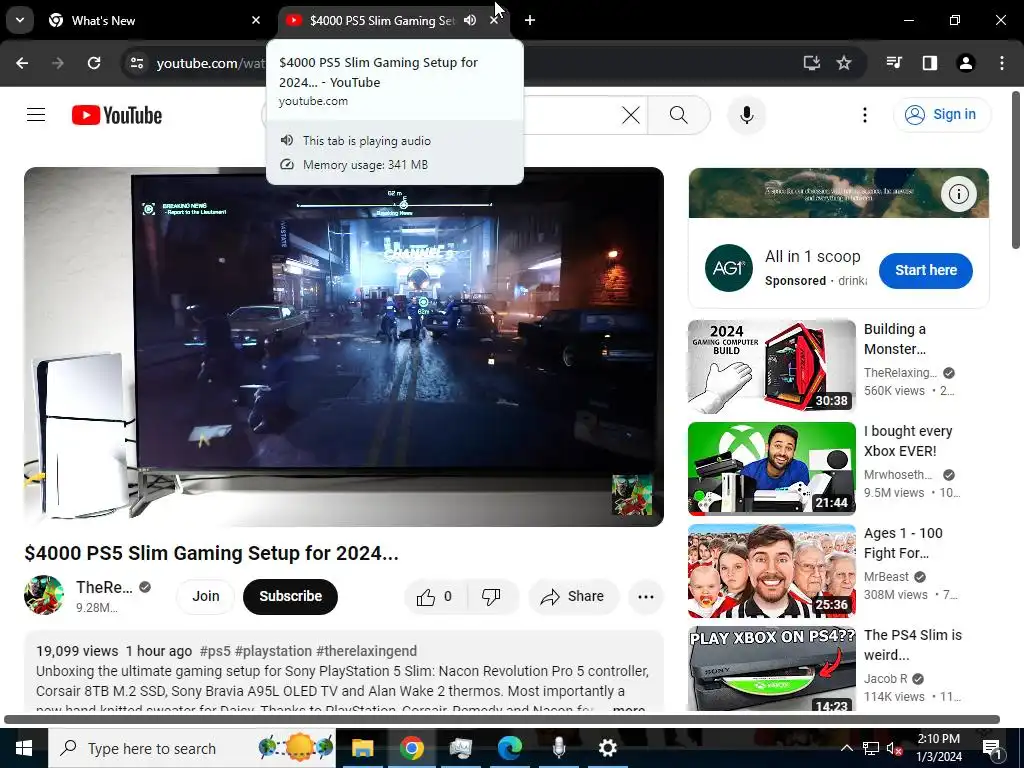Open the Ages 1 - 100 Fight For... thumbnail
Screen dimensions: 1024x768
click(x=771, y=571)
